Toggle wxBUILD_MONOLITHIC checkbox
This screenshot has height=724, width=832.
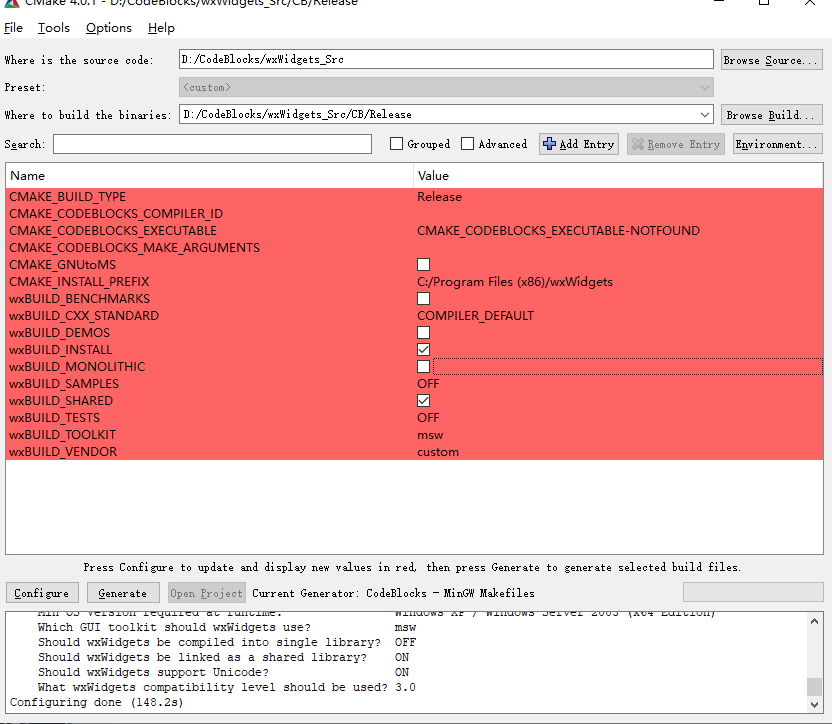423,366
